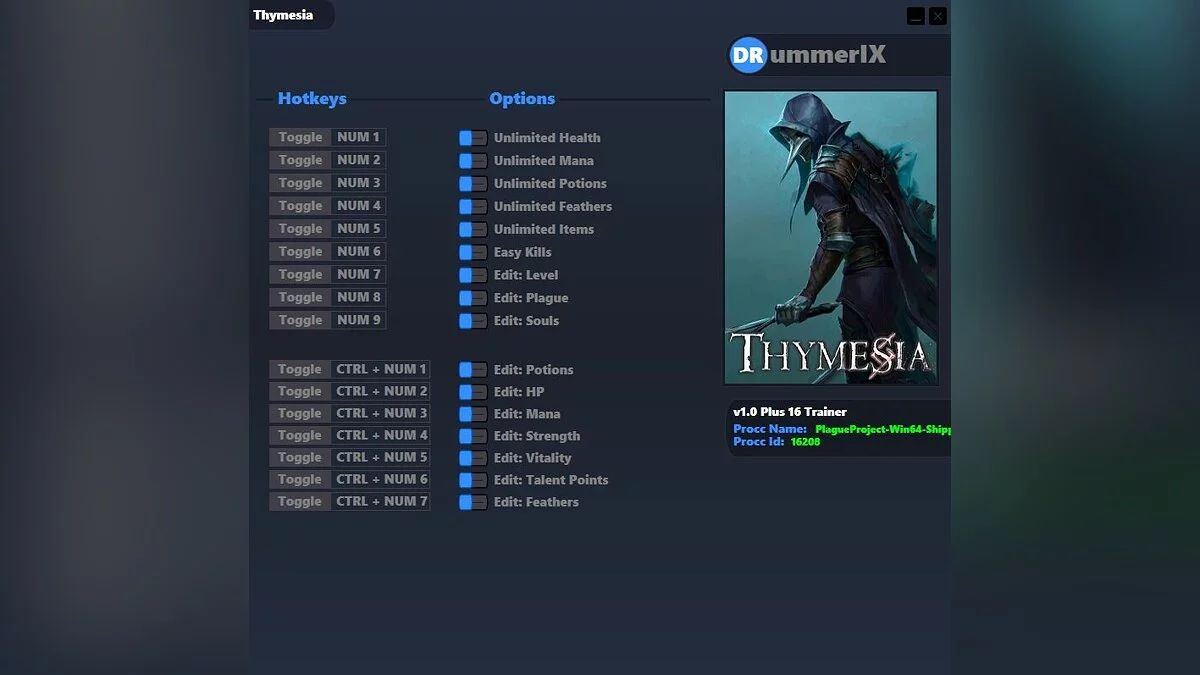Toggle the Edit: Feathers option

coord(471,501)
